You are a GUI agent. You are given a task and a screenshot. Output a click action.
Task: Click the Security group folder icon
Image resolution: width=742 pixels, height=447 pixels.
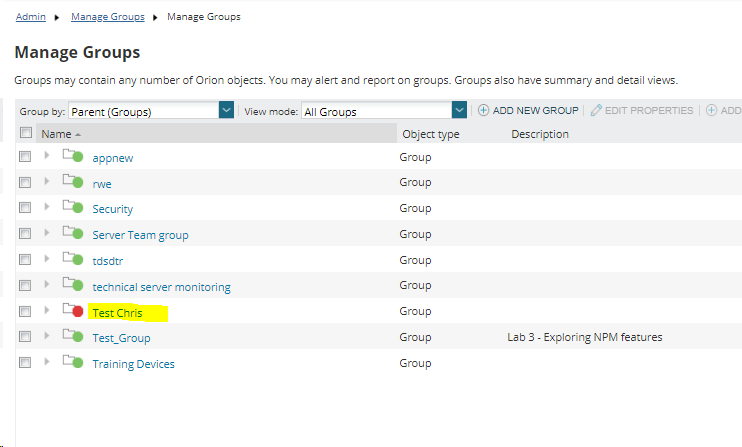click(73, 207)
